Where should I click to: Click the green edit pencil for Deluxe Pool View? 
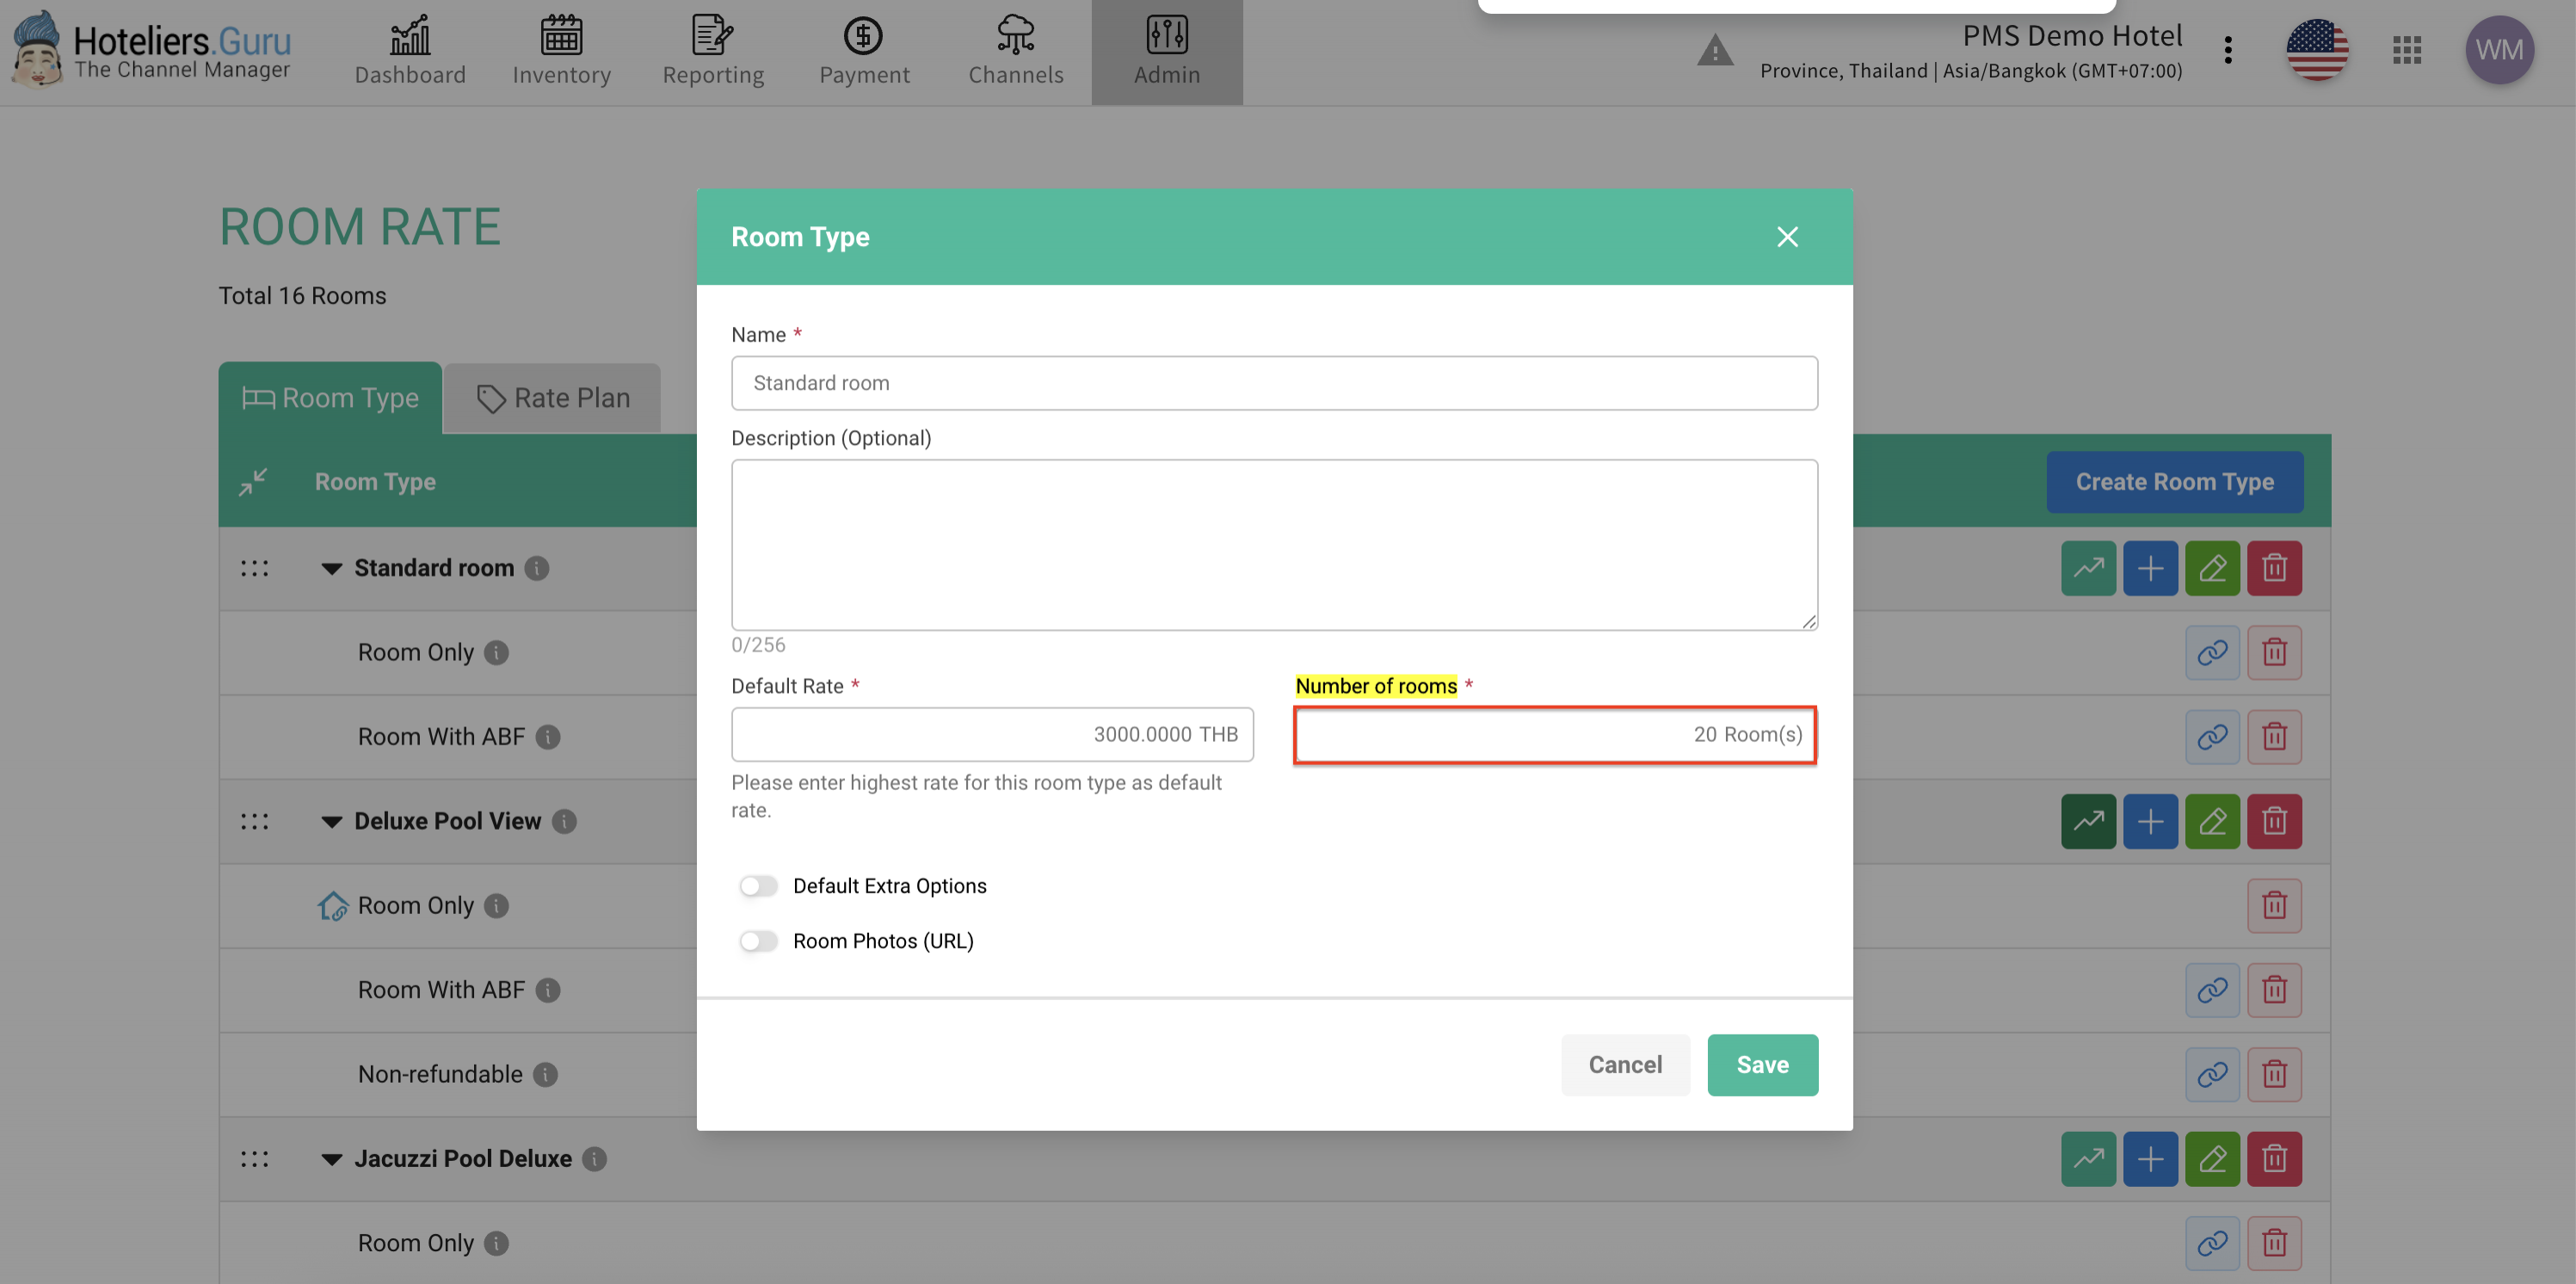click(x=2212, y=821)
